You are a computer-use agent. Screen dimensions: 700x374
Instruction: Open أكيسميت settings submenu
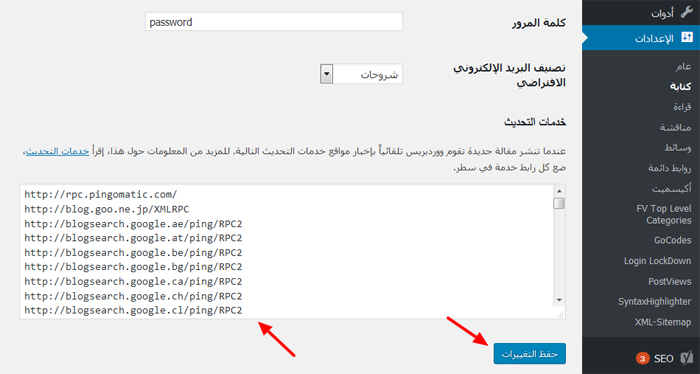[x=671, y=189]
